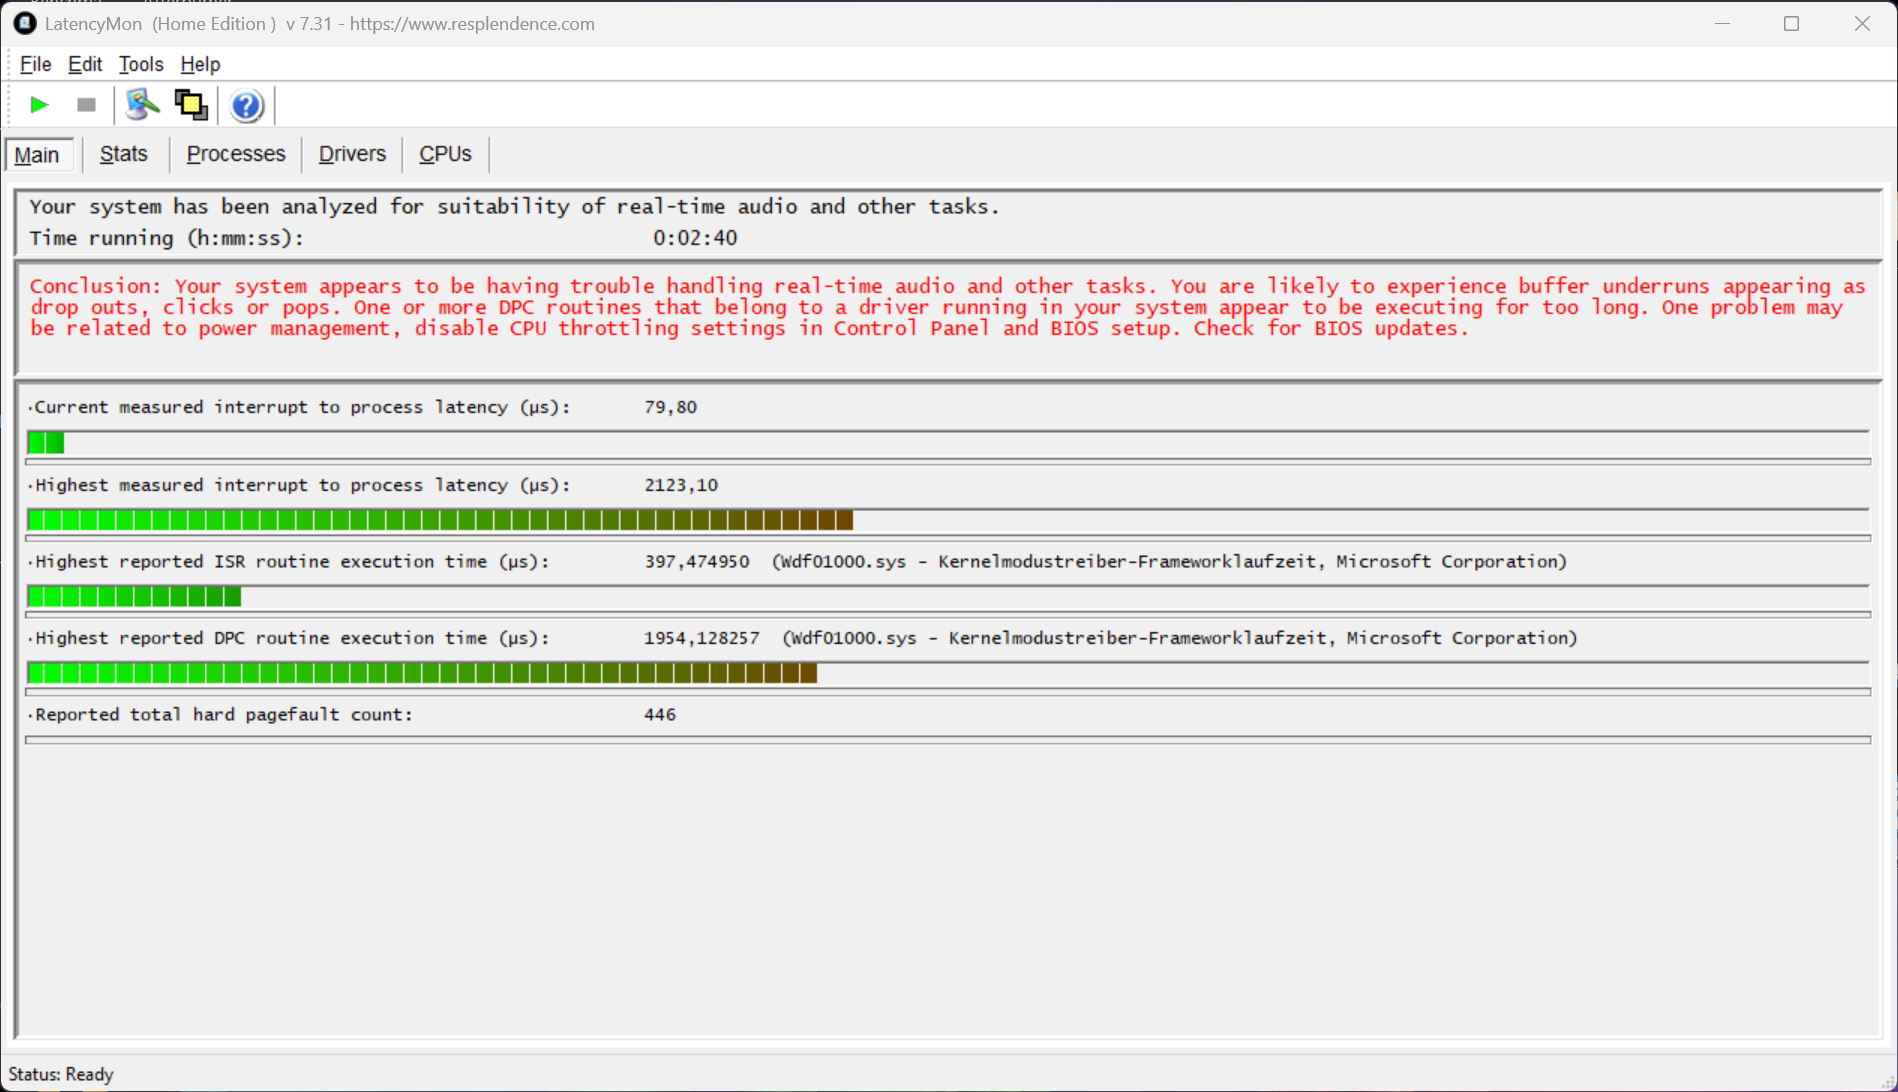
Task: Click the overlapping yellow squares toolbar icon
Action: (191, 105)
